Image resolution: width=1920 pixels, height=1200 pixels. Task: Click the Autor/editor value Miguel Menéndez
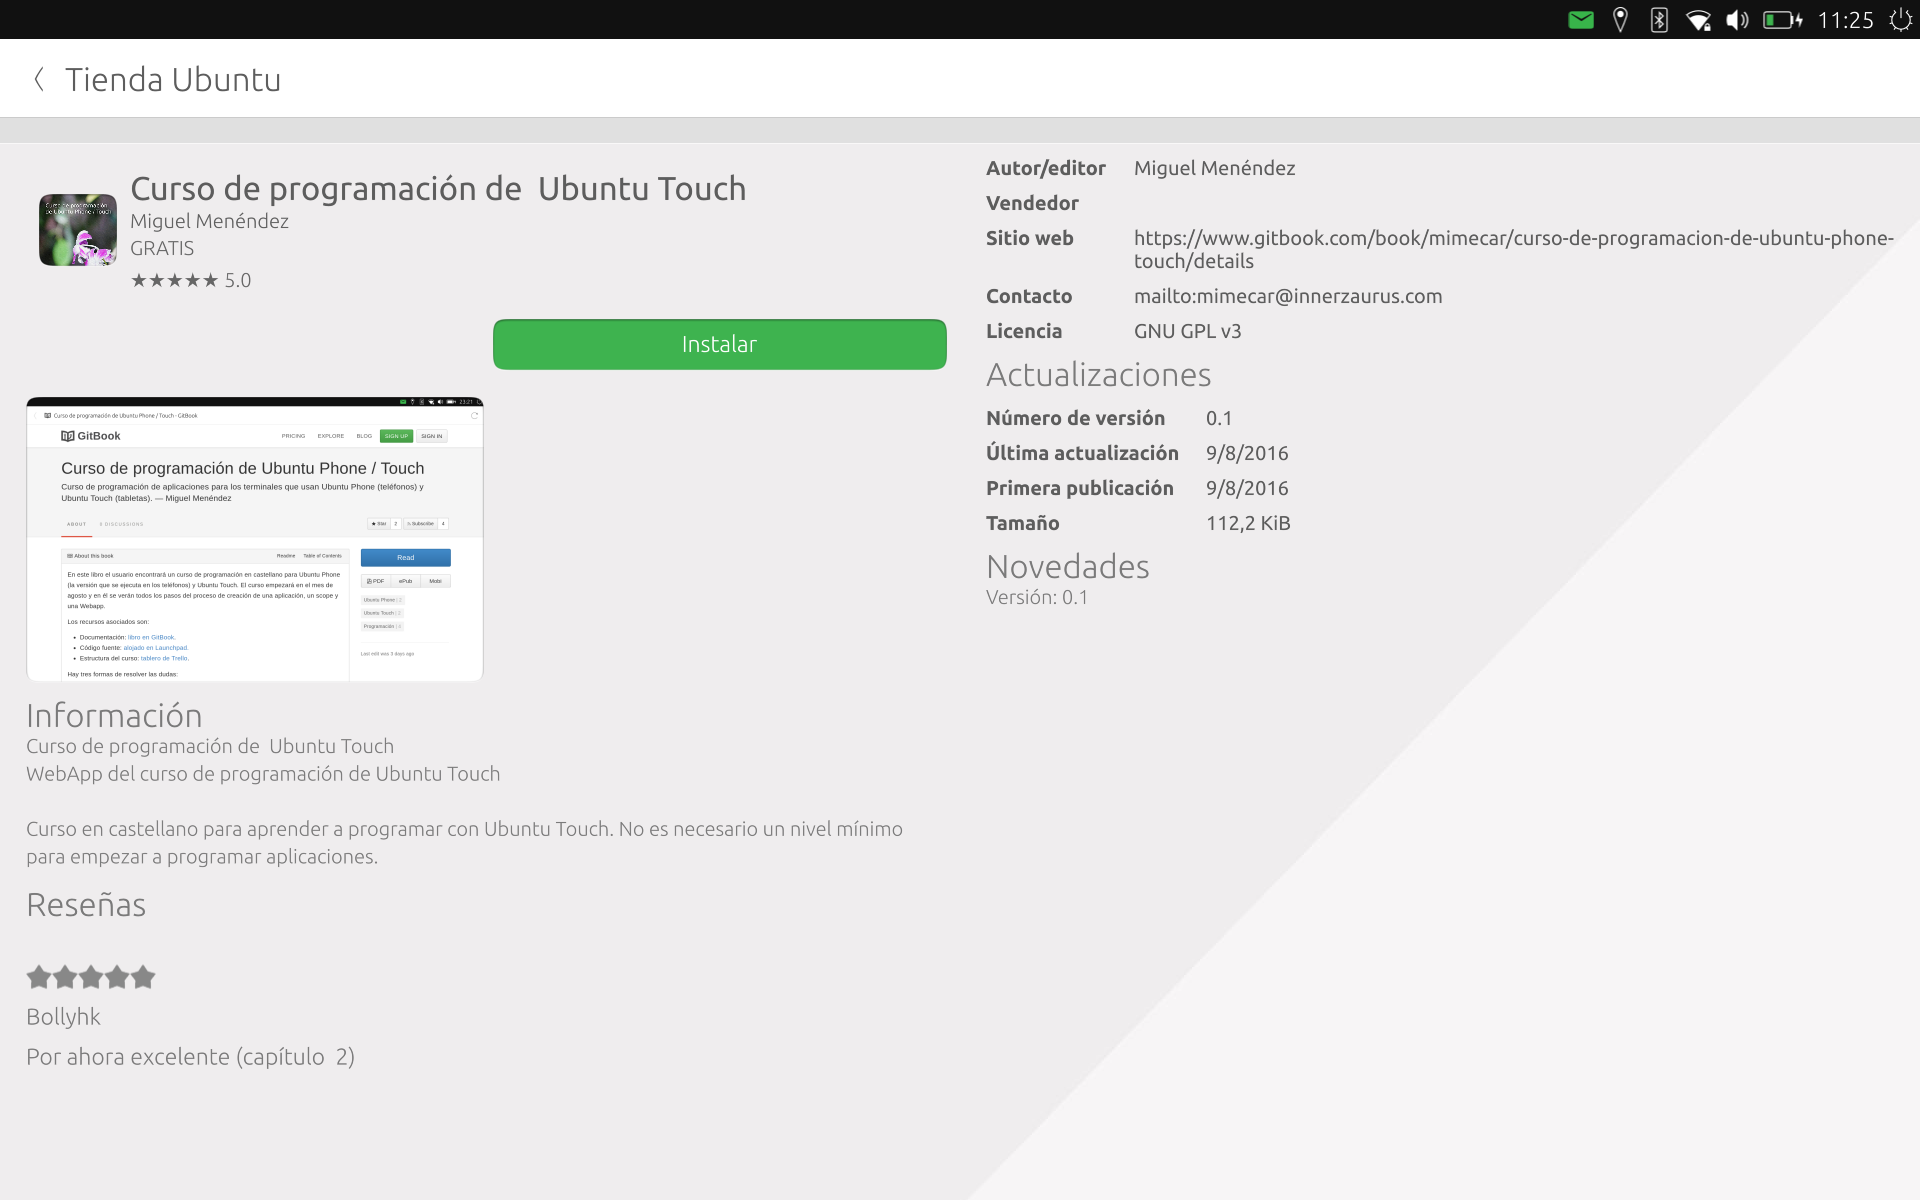pyautogui.click(x=1214, y=168)
